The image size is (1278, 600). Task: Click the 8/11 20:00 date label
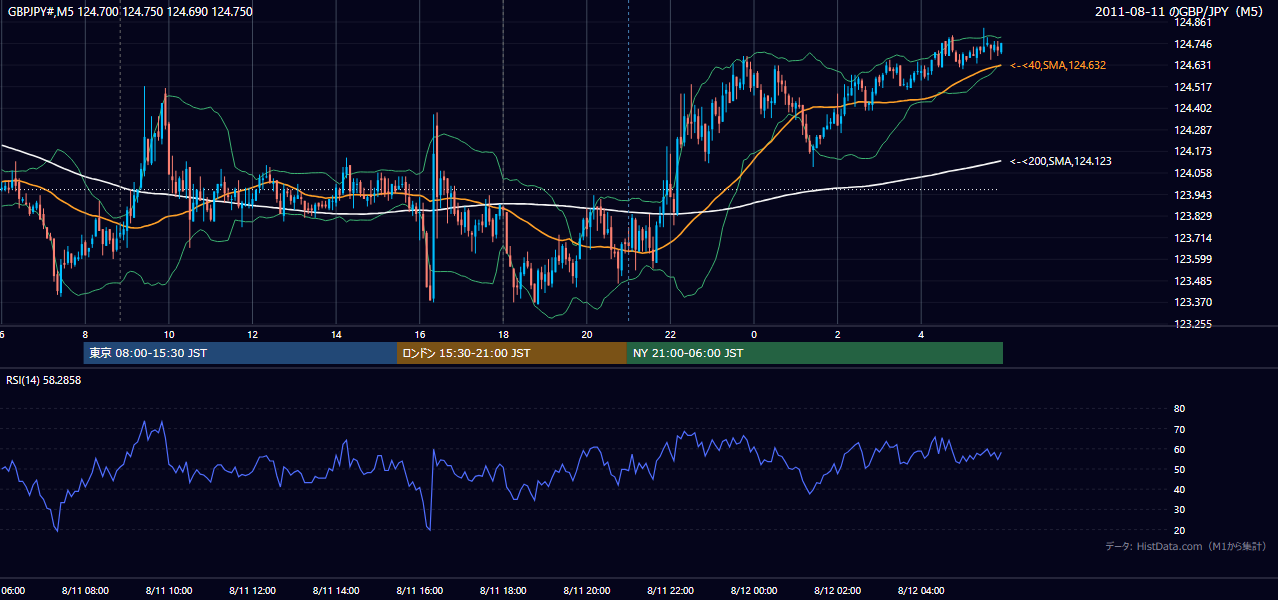[x=587, y=591]
